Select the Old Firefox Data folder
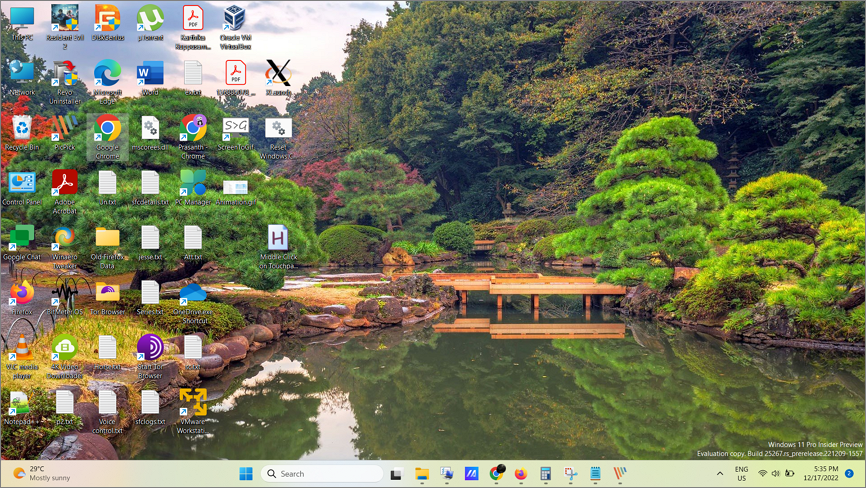866x488 pixels. 108,247
